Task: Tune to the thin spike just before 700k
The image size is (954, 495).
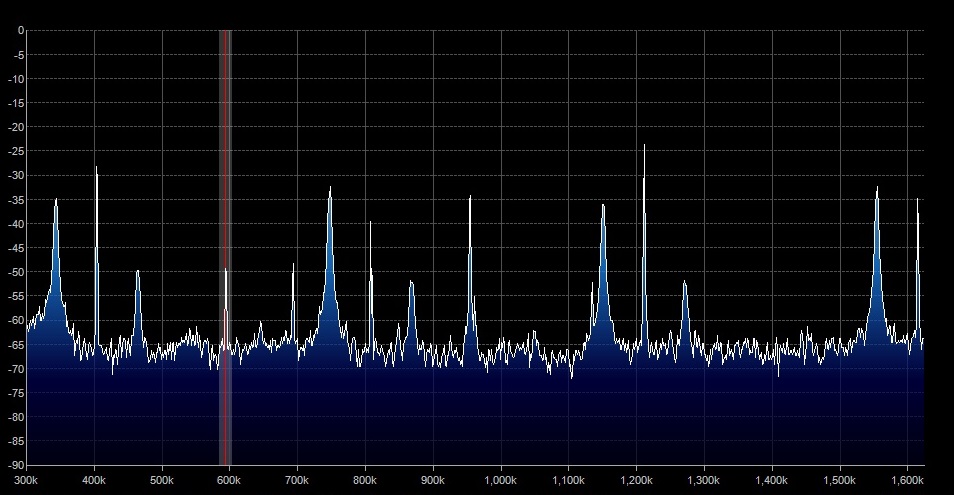Action: tap(293, 304)
